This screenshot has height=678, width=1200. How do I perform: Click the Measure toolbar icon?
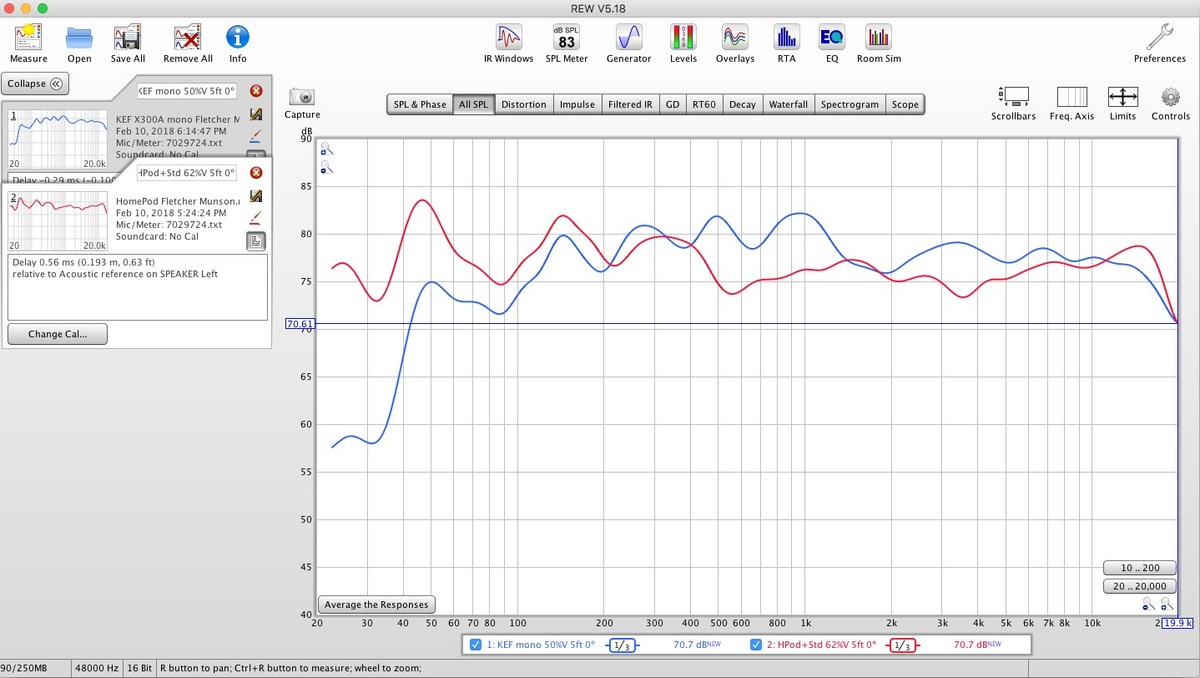point(28,38)
